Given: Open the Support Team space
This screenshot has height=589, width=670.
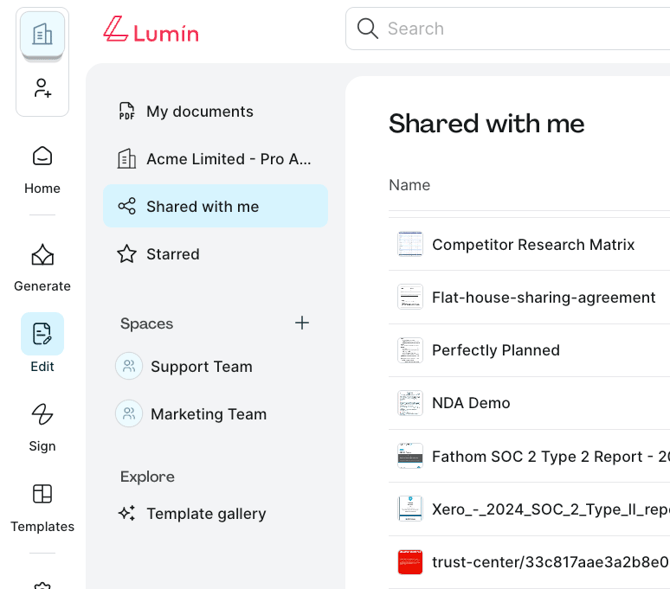Looking at the screenshot, I should click(201, 366).
